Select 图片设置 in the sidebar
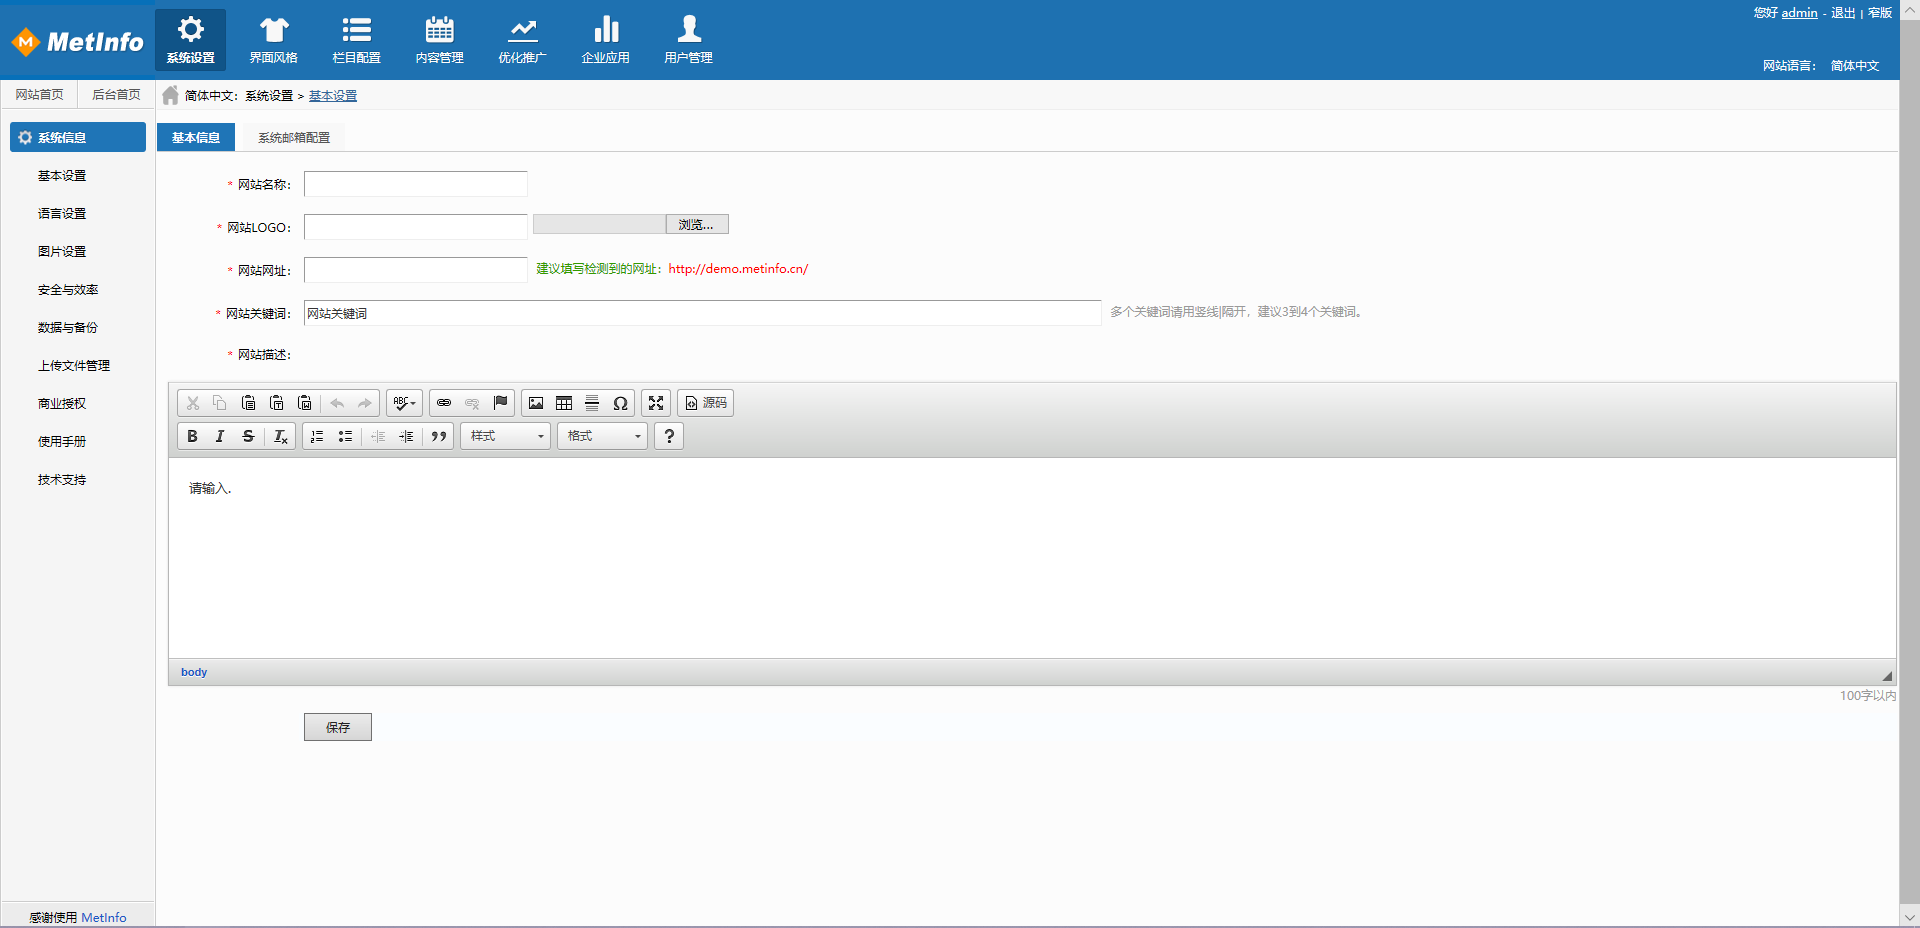Screen dimensions: 1920x928 pyautogui.click(x=62, y=251)
